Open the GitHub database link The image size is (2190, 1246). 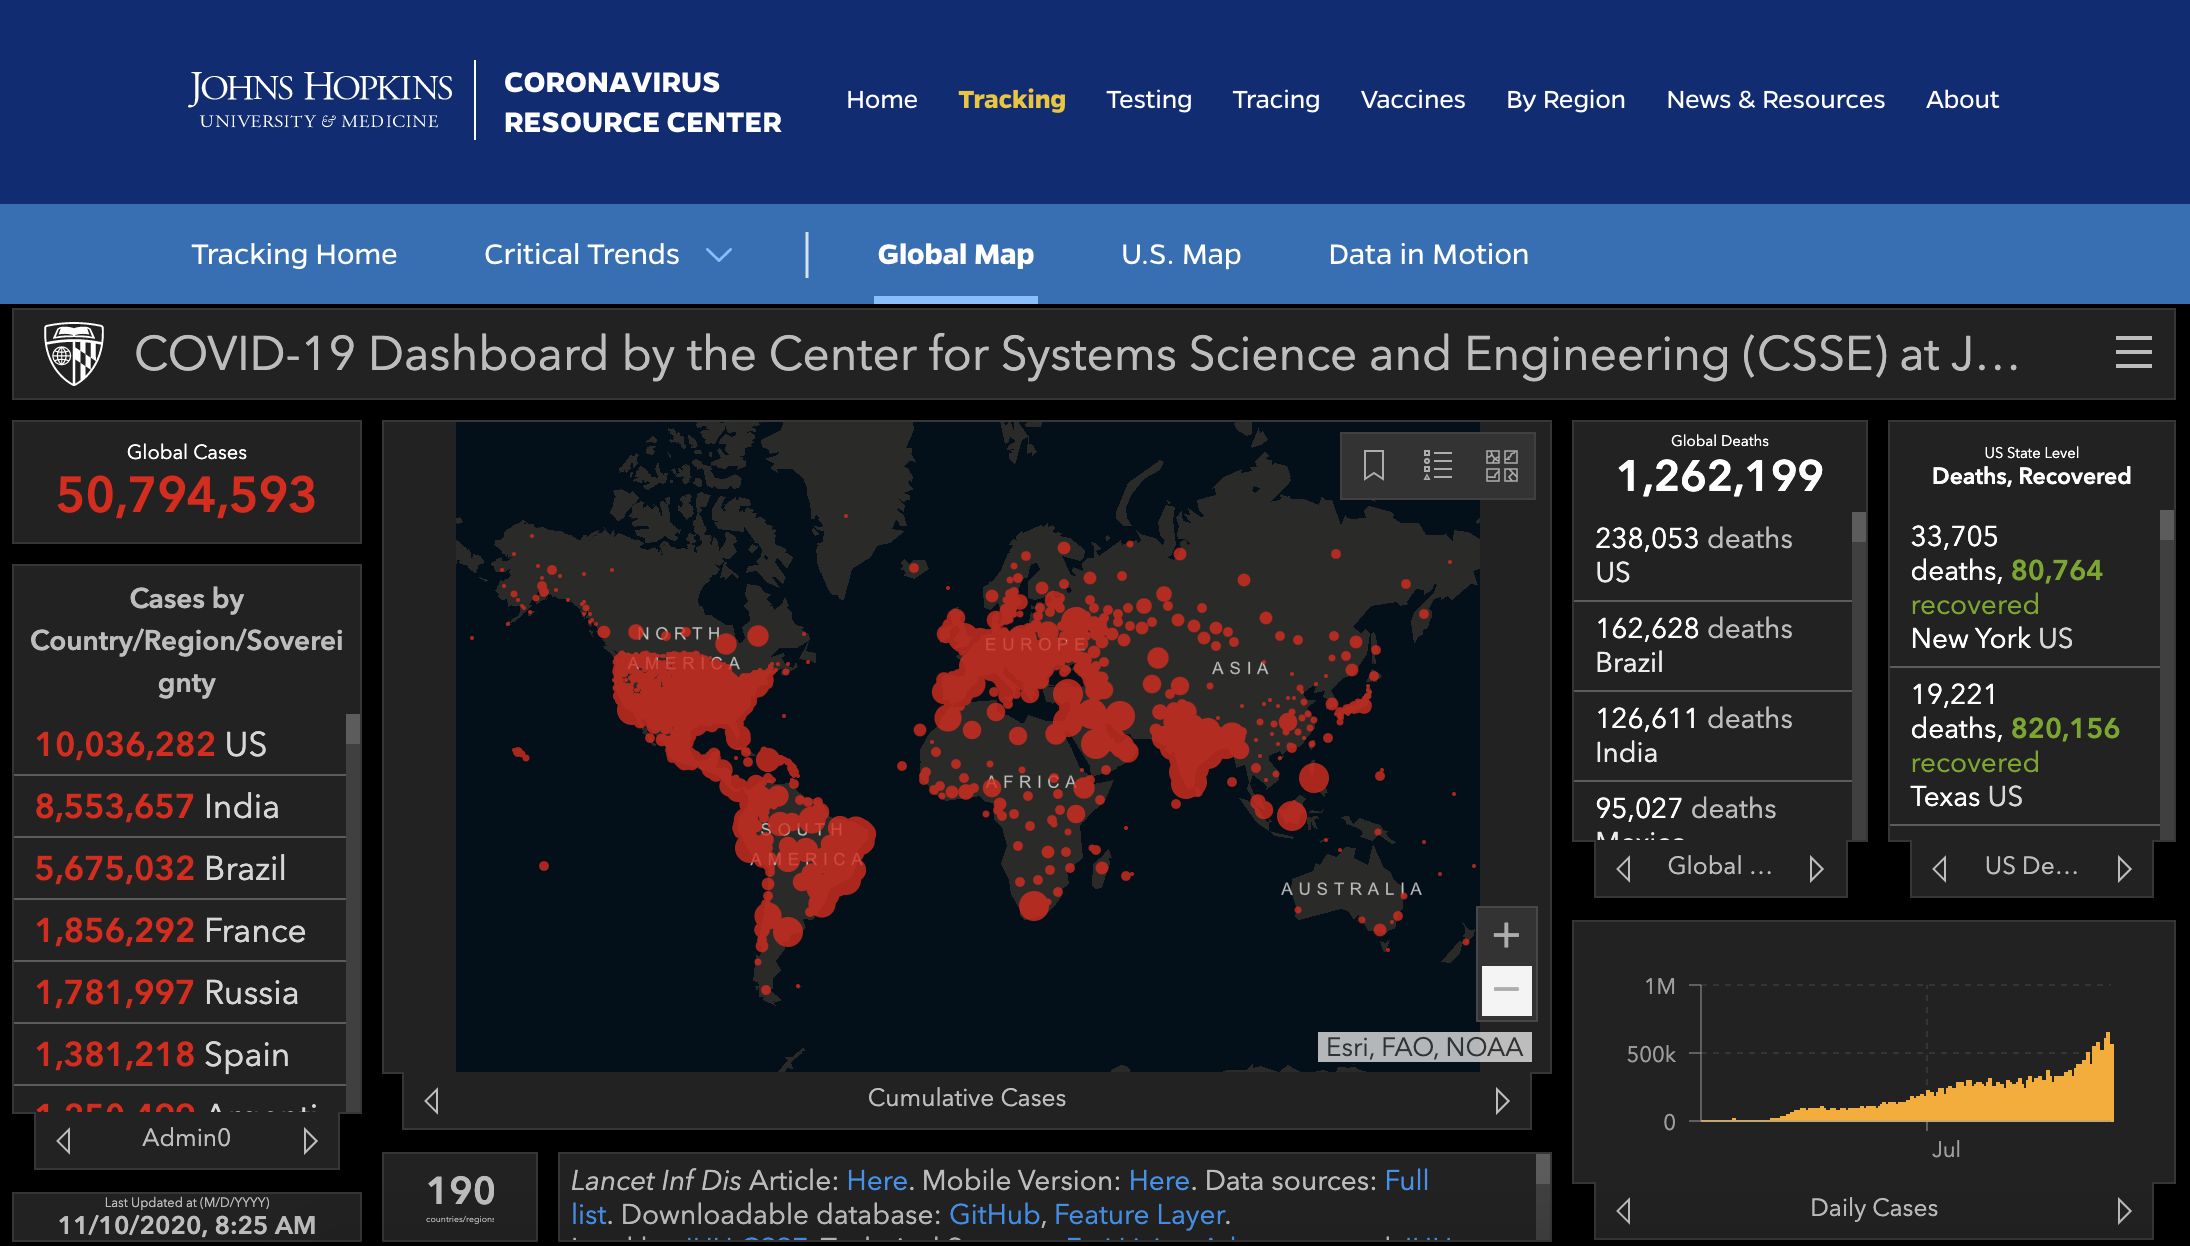pos(994,1214)
